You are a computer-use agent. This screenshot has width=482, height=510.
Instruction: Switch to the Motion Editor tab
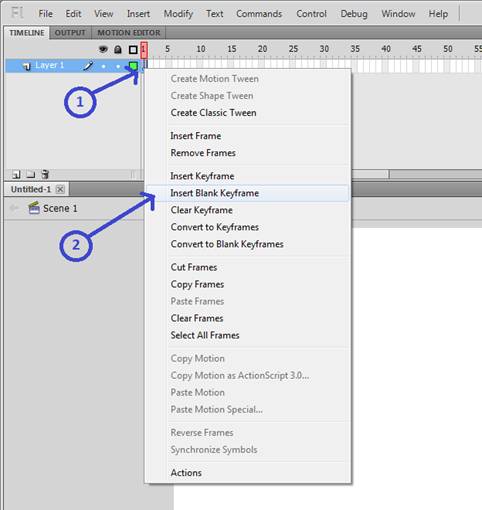[x=129, y=33]
